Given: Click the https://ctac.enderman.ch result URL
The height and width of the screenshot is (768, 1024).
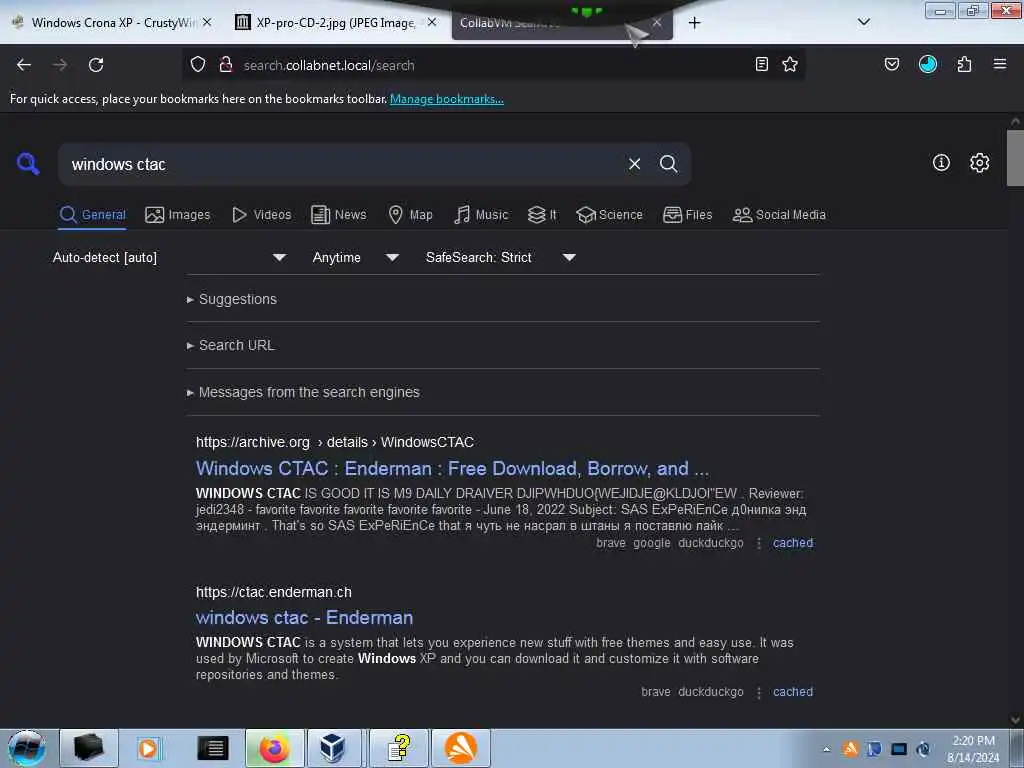Looking at the screenshot, I should pos(274,592).
